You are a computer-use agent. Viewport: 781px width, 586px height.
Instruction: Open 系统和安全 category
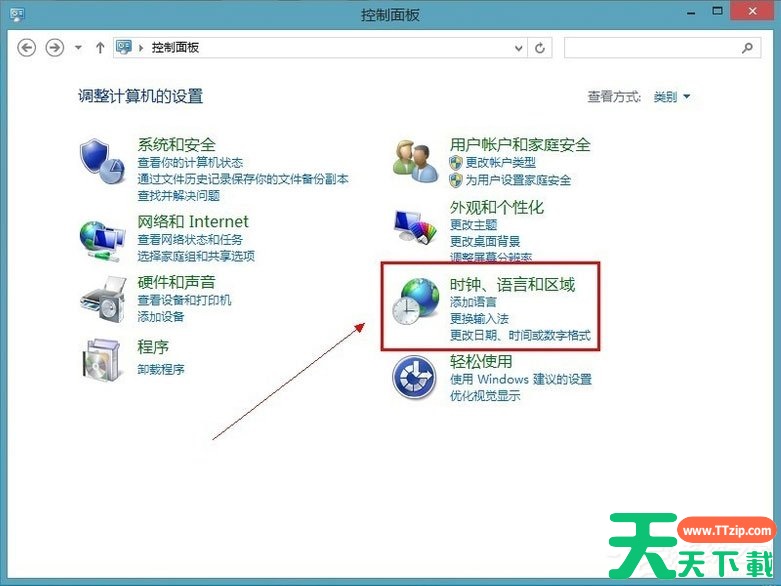coord(176,144)
